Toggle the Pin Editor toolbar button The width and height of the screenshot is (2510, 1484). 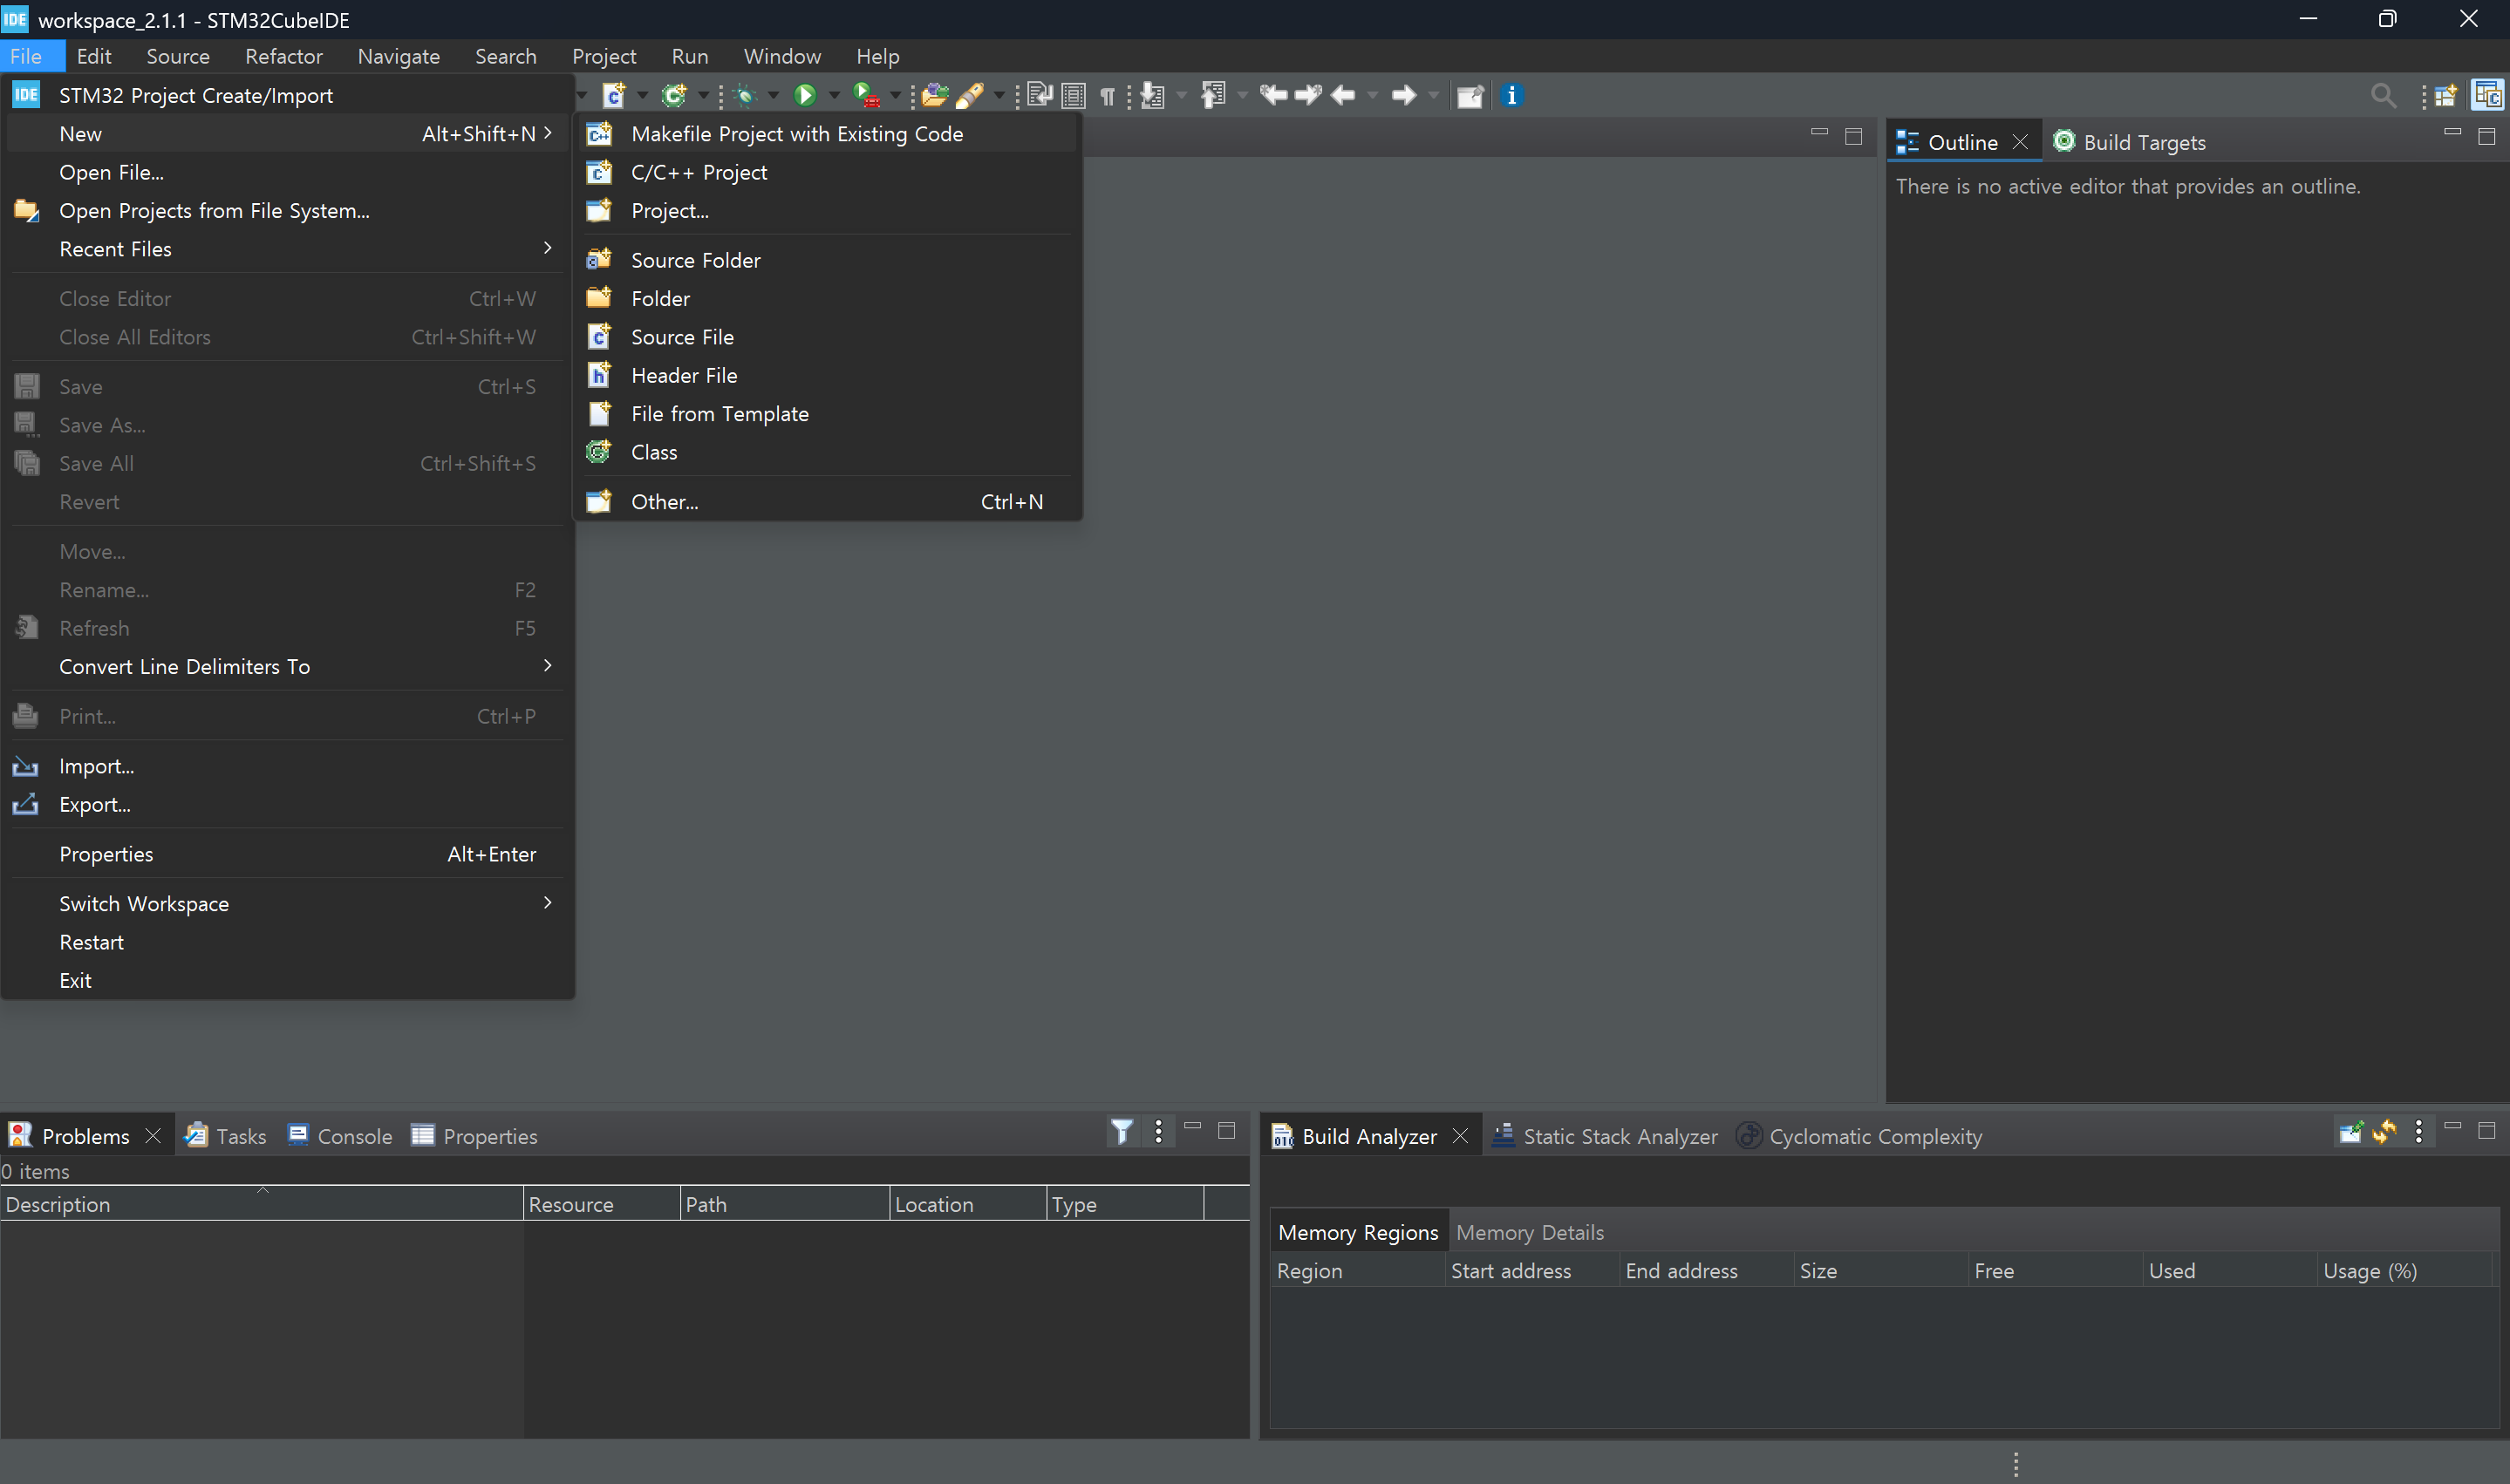(1470, 95)
